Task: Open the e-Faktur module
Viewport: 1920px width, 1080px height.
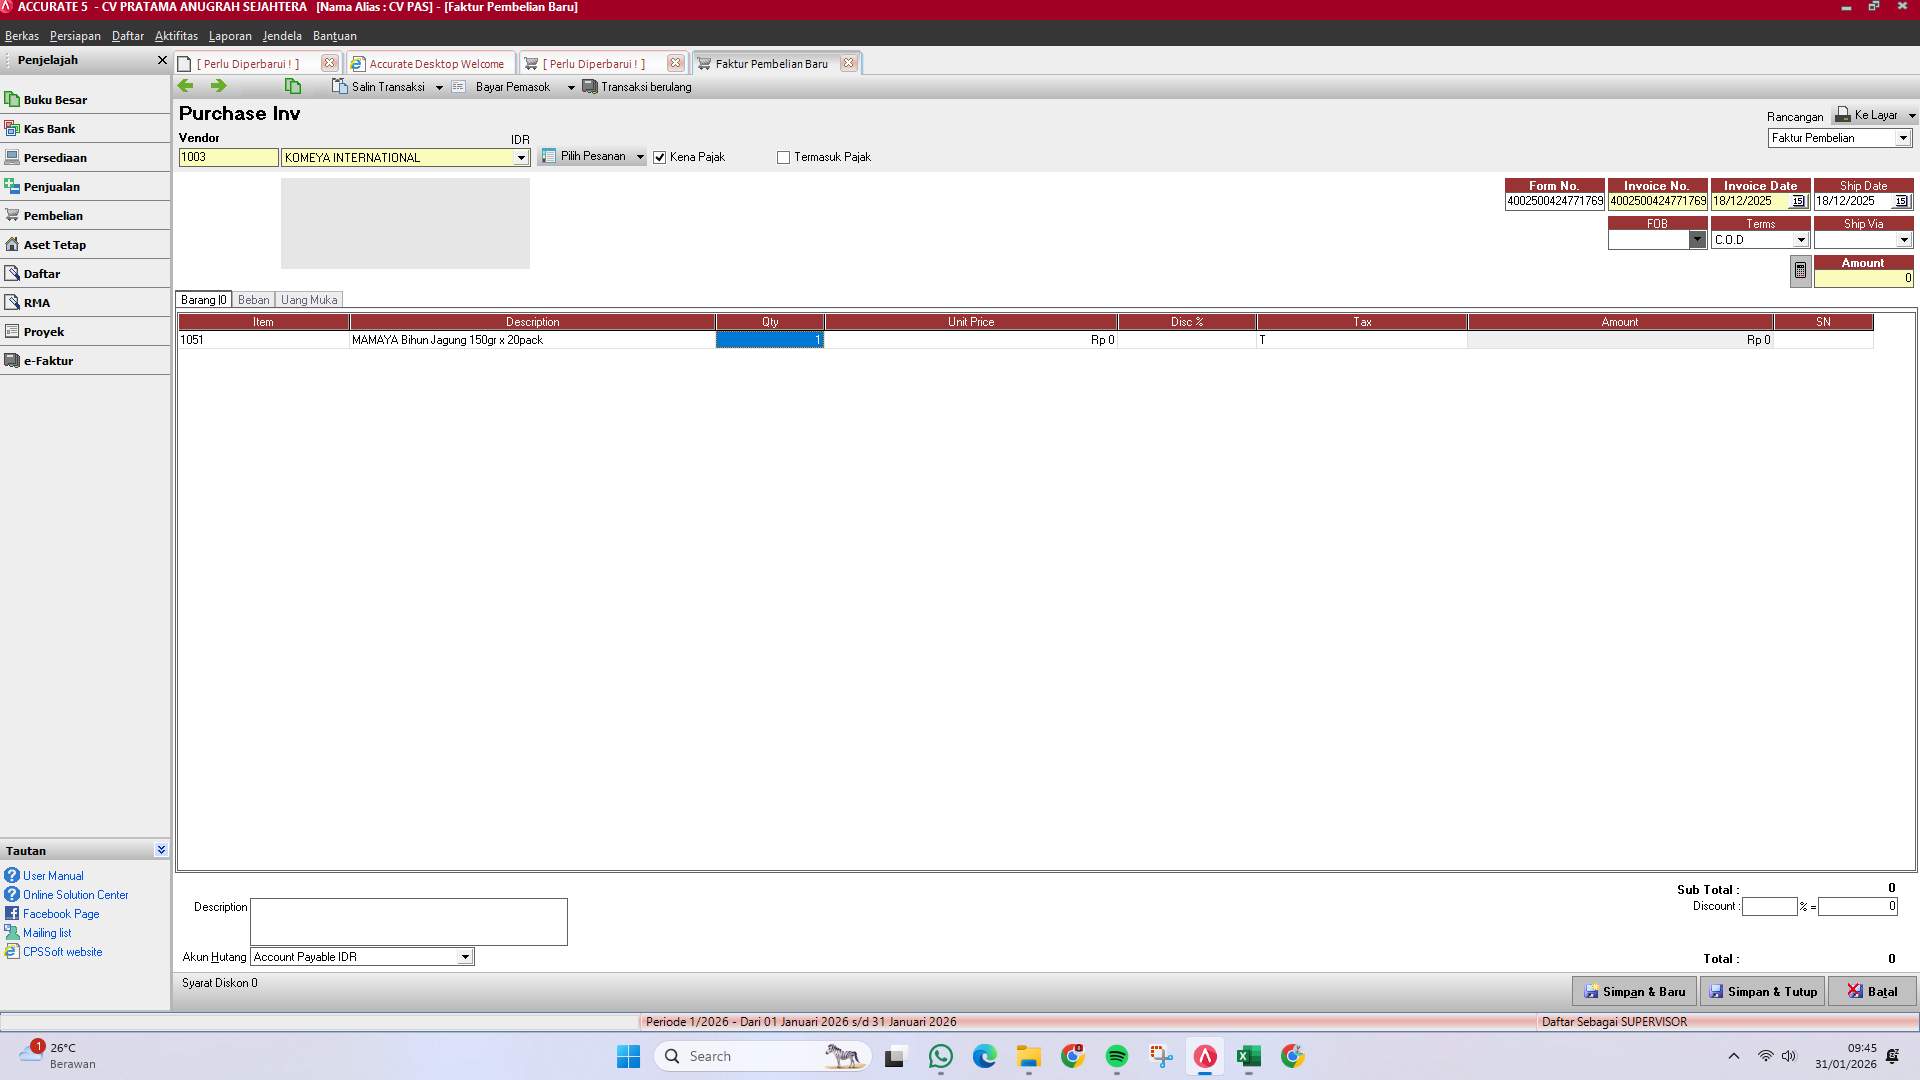Action: (x=51, y=360)
